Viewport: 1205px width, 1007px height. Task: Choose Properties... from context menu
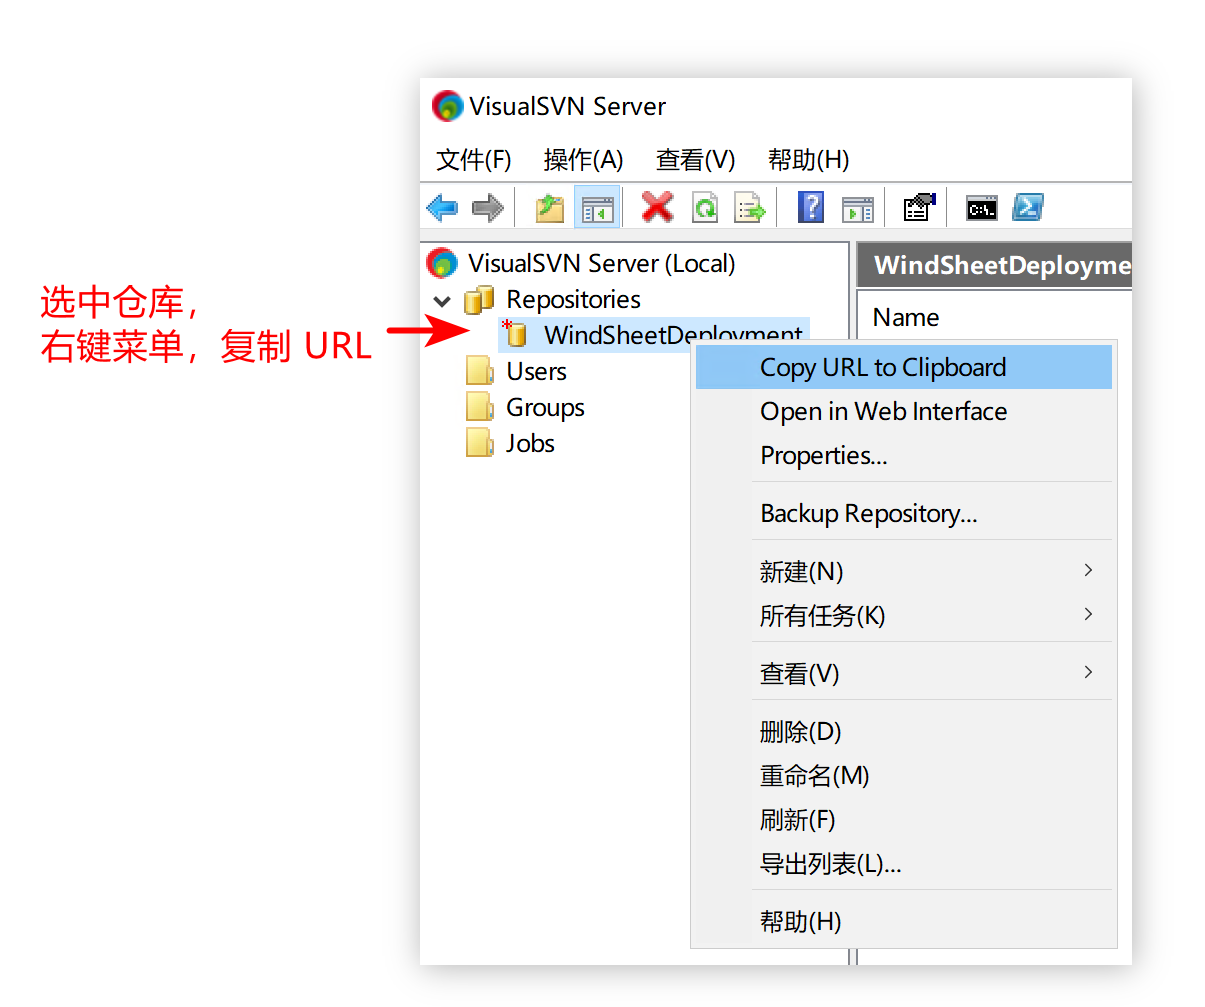pos(904,455)
